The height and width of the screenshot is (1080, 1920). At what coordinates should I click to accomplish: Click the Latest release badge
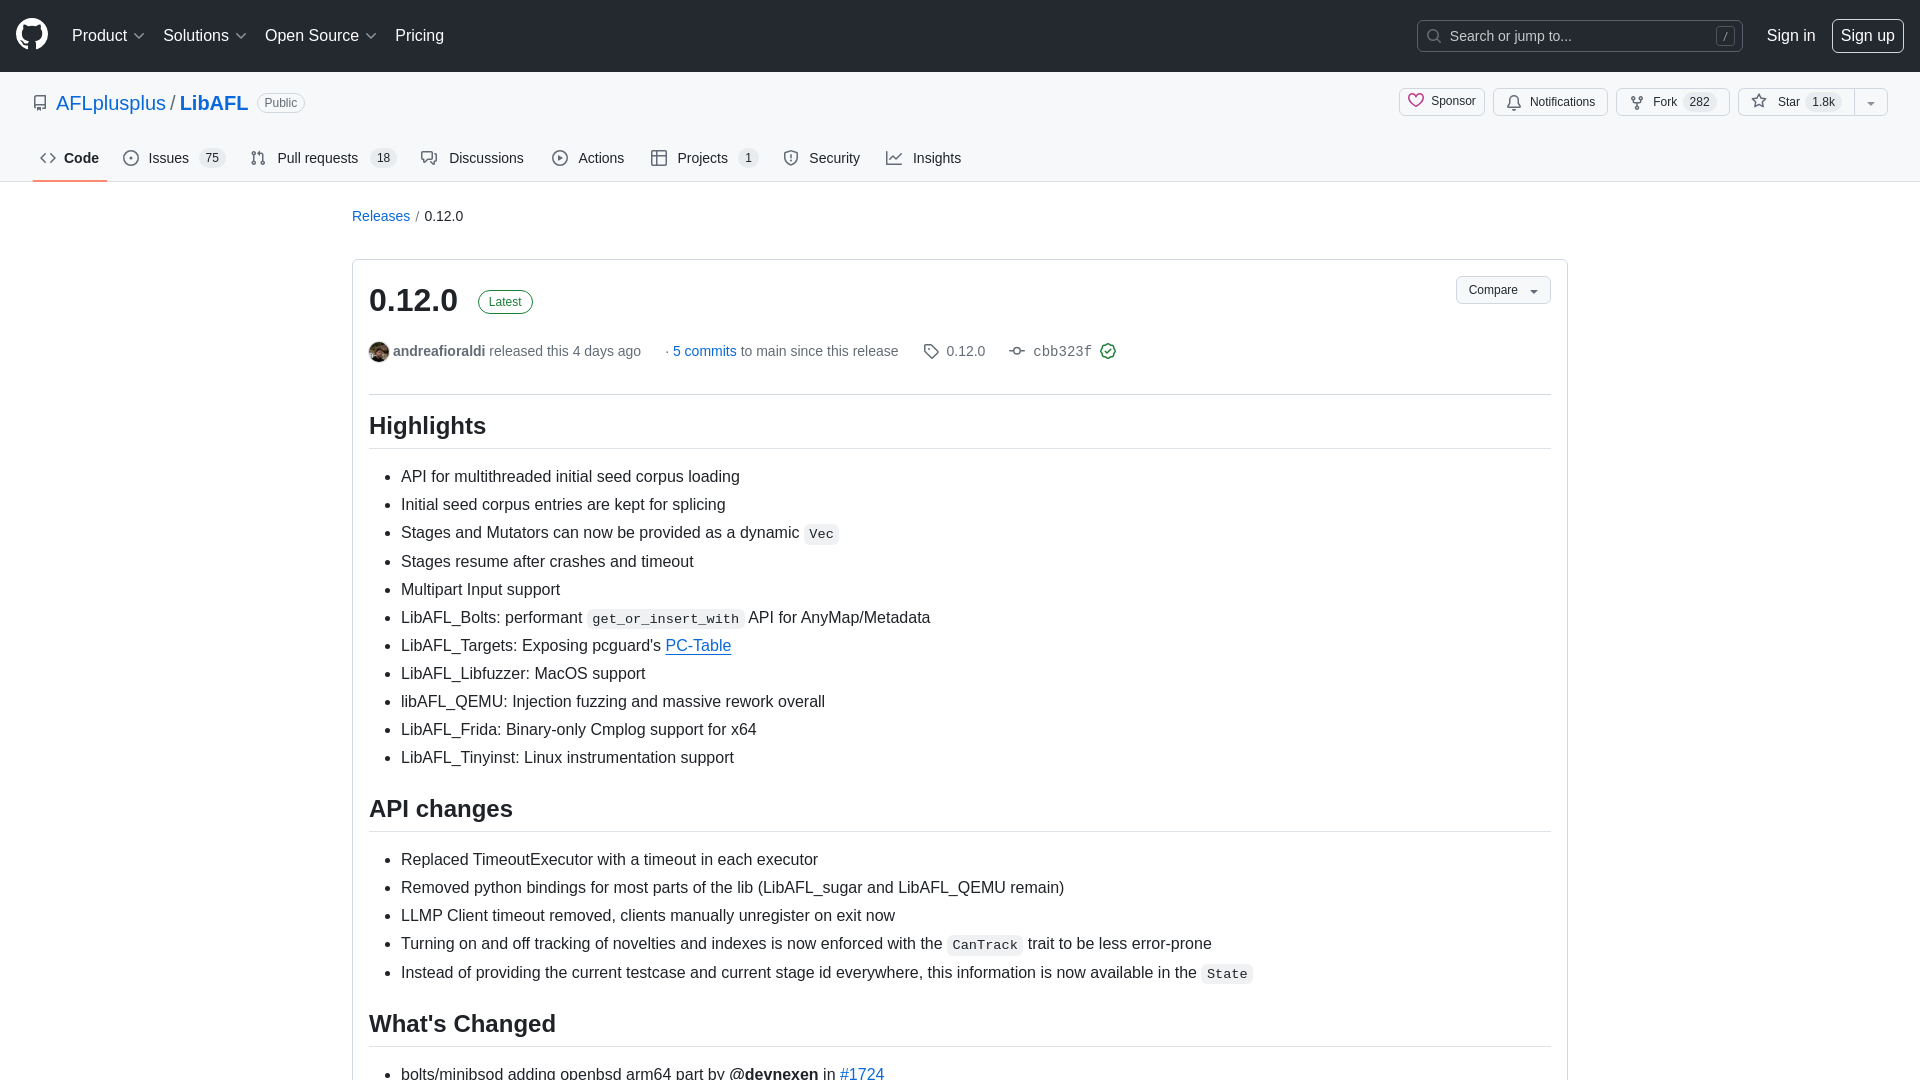pyautogui.click(x=505, y=302)
